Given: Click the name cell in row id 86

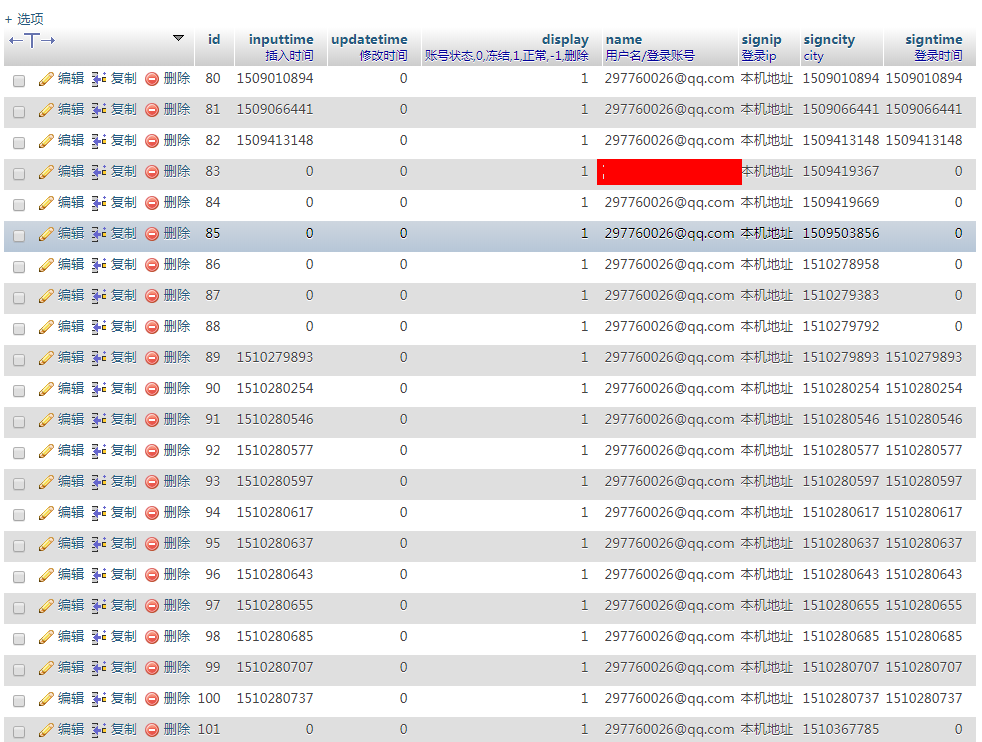Looking at the screenshot, I should coord(669,265).
